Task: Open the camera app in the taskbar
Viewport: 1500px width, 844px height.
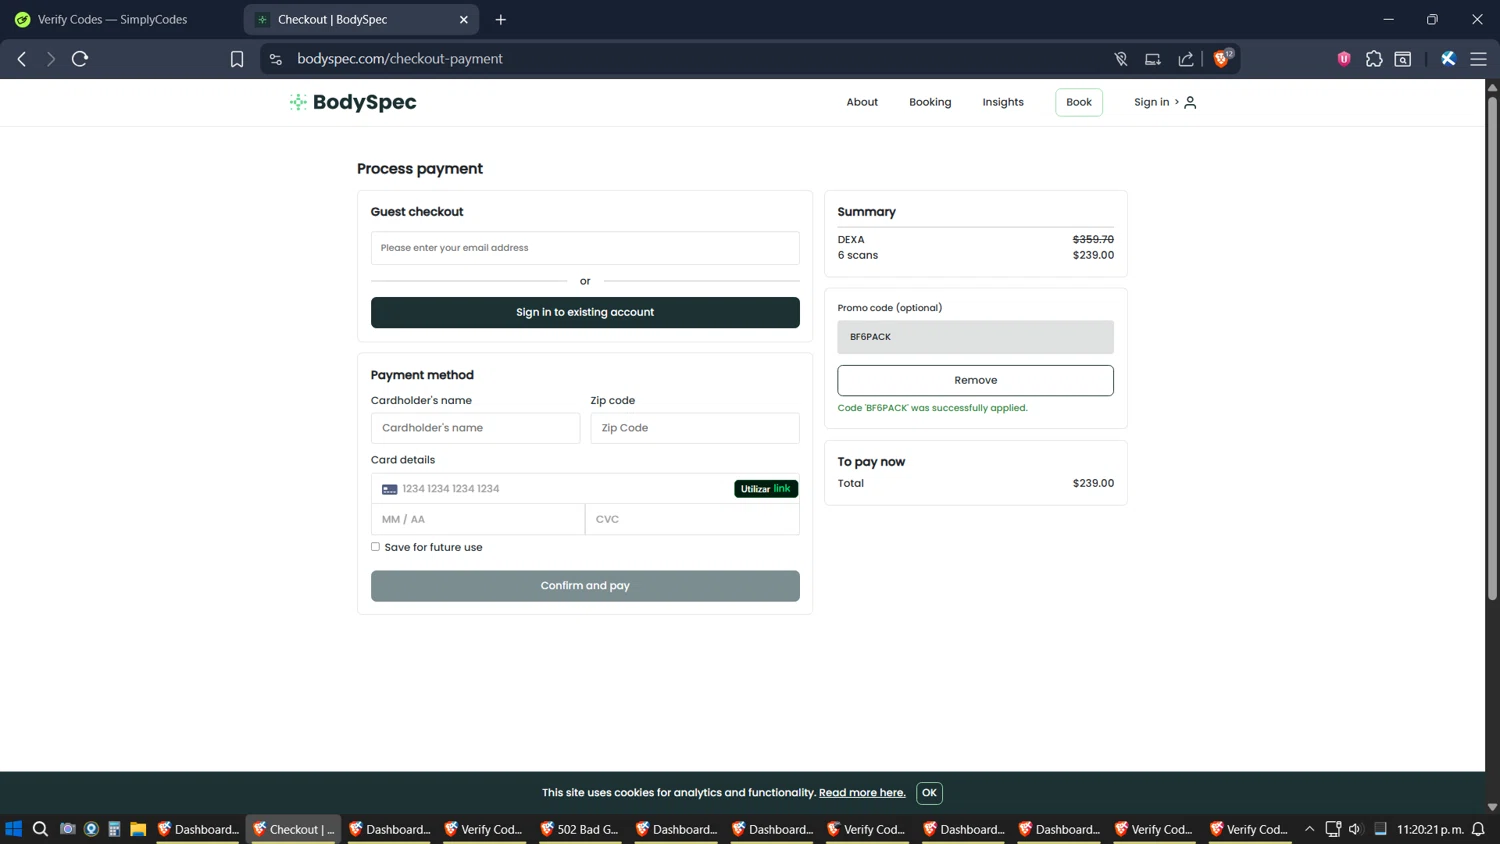Action: (x=67, y=829)
